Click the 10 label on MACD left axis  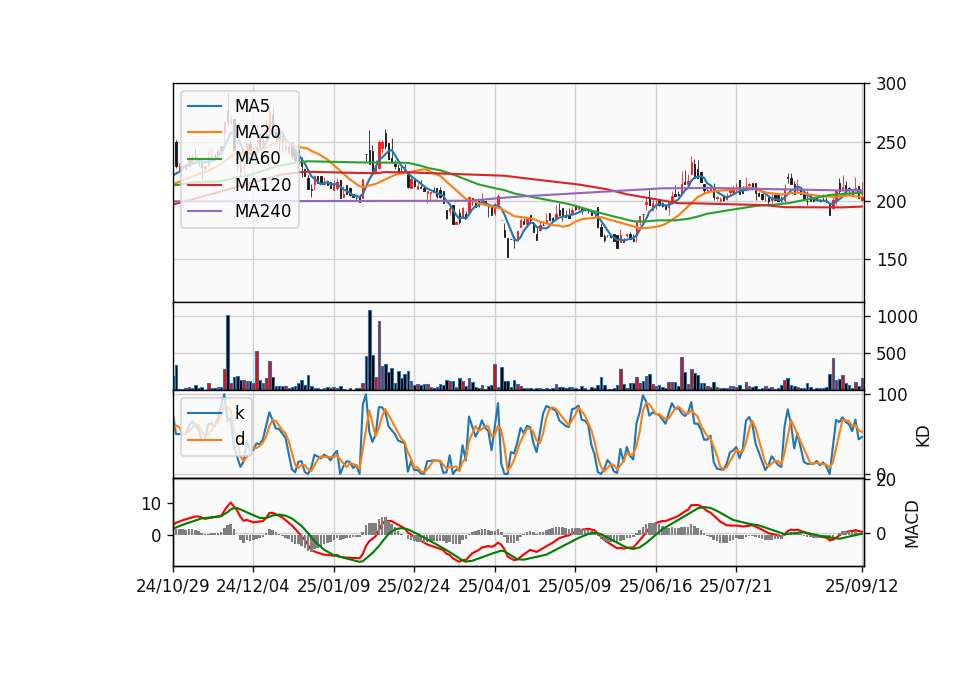coord(151,504)
